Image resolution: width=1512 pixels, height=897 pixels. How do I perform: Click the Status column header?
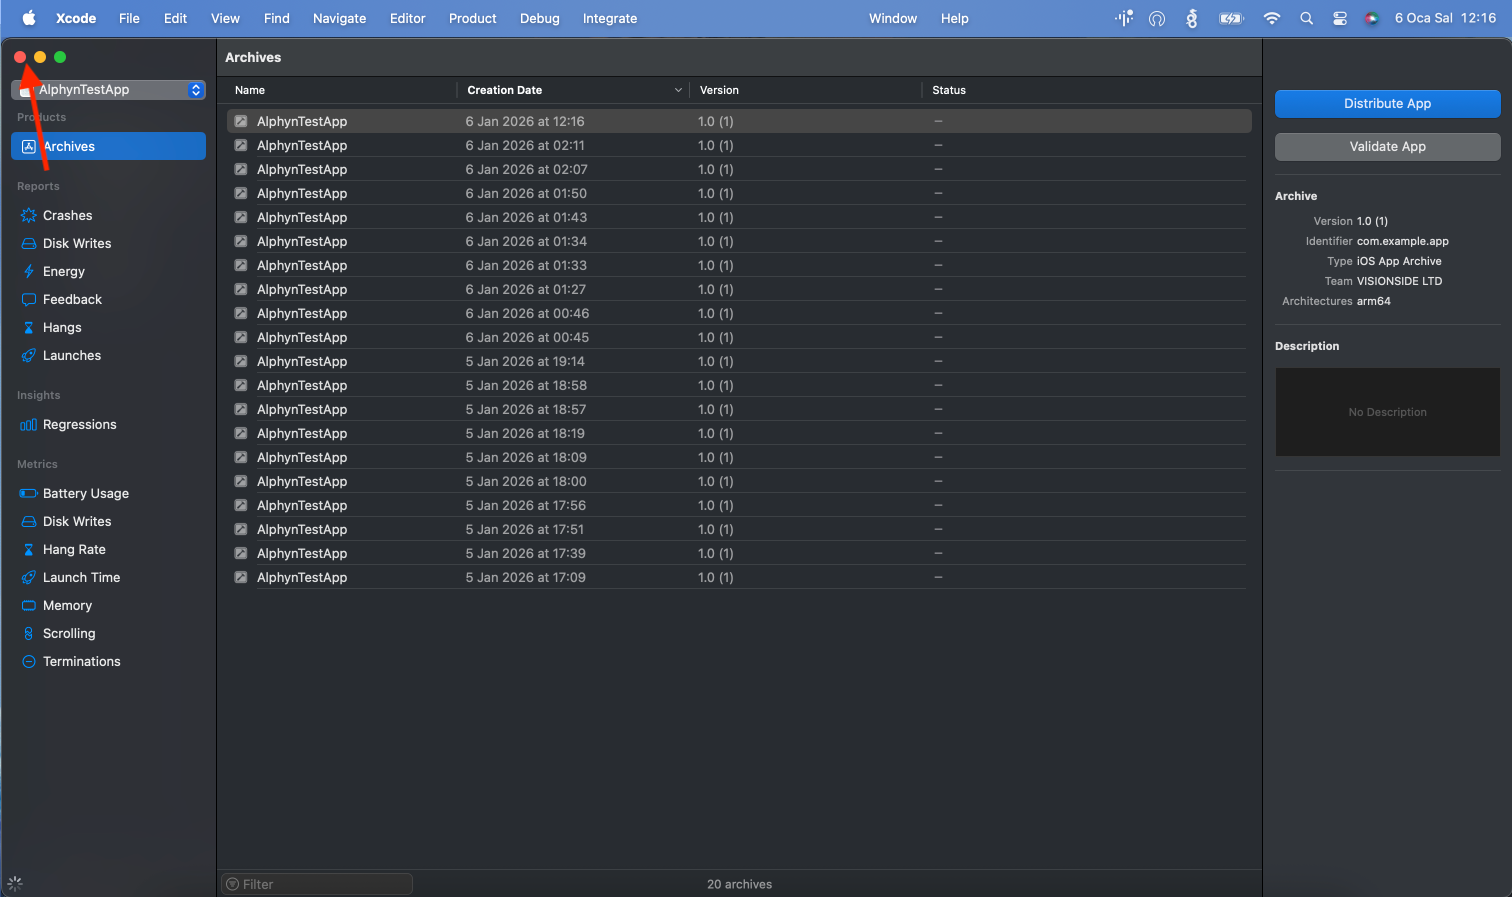[x=949, y=90]
